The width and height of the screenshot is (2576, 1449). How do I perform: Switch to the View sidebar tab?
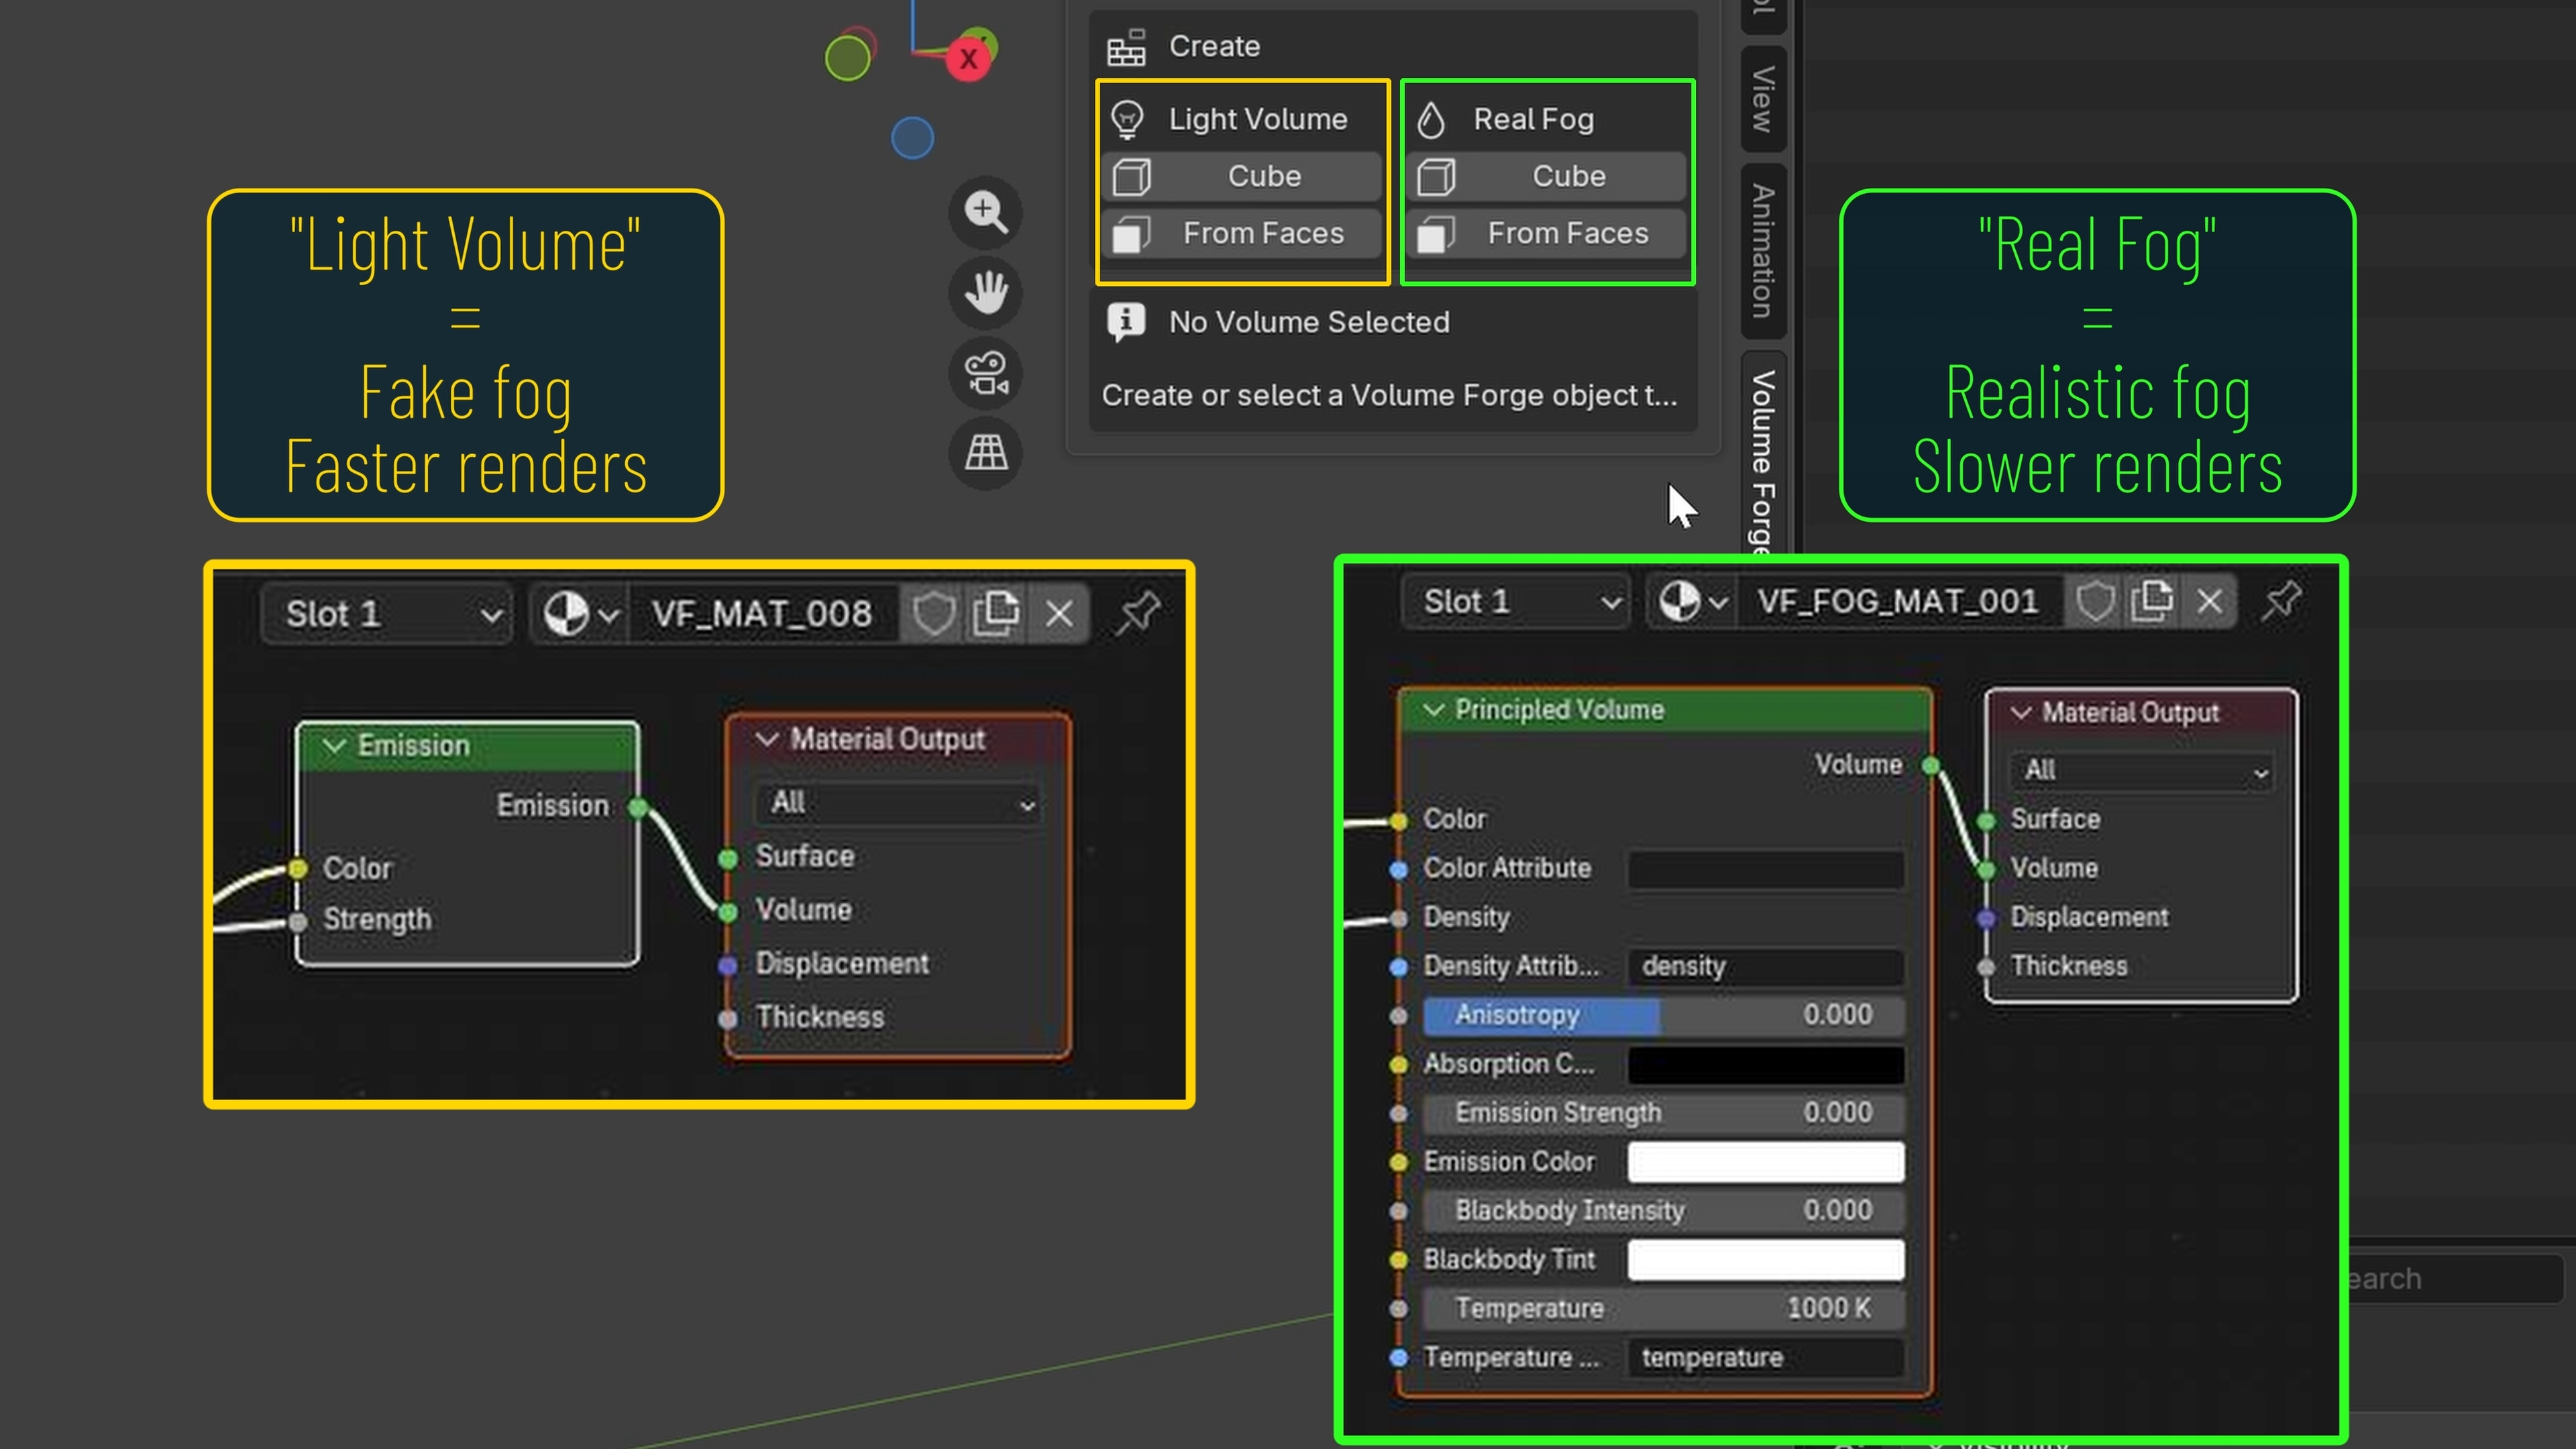click(x=1763, y=98)
